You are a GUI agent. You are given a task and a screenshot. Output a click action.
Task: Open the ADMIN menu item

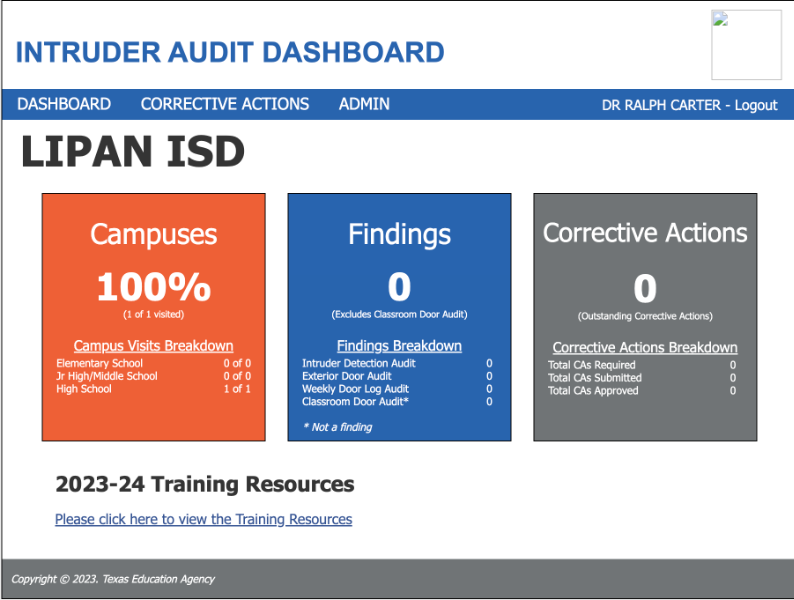click(364, 104)
